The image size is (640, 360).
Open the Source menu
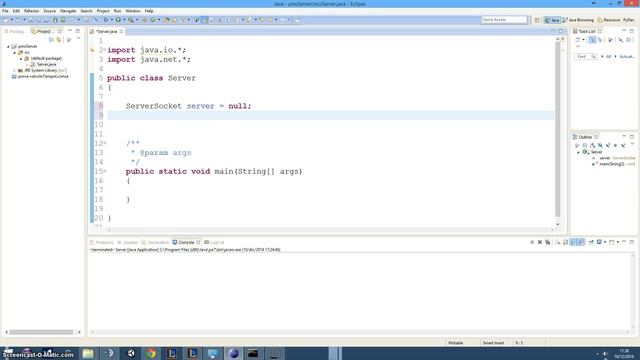pos(49,11)
